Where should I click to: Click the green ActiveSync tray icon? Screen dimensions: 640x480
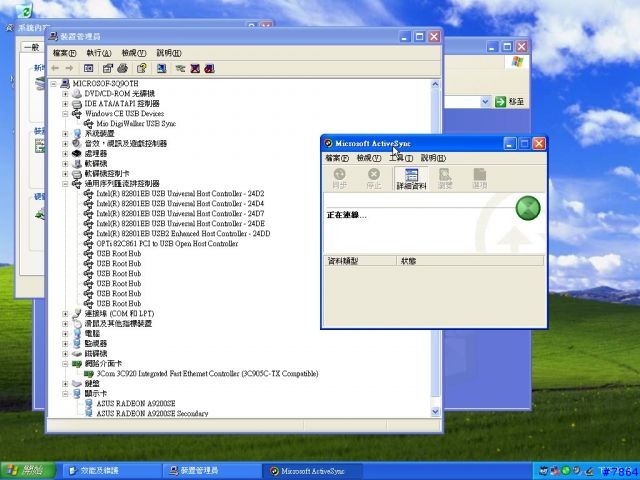tap(566, 471)
